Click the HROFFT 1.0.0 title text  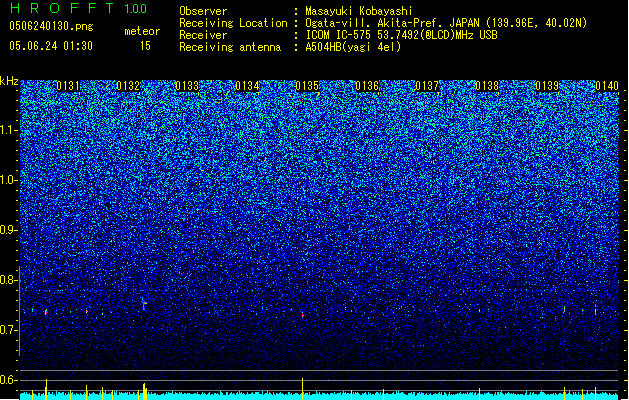point(78,8)
